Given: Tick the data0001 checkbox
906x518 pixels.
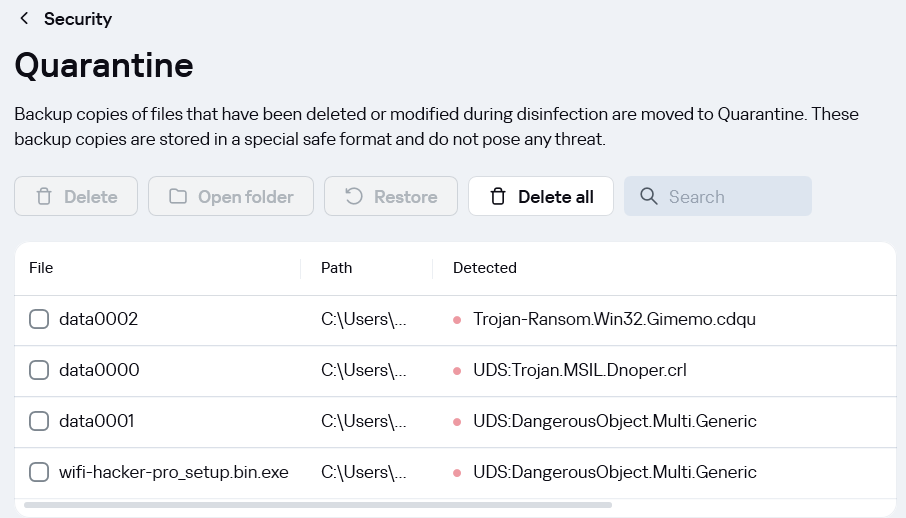Looking at the screenshot, I should 39,421.
